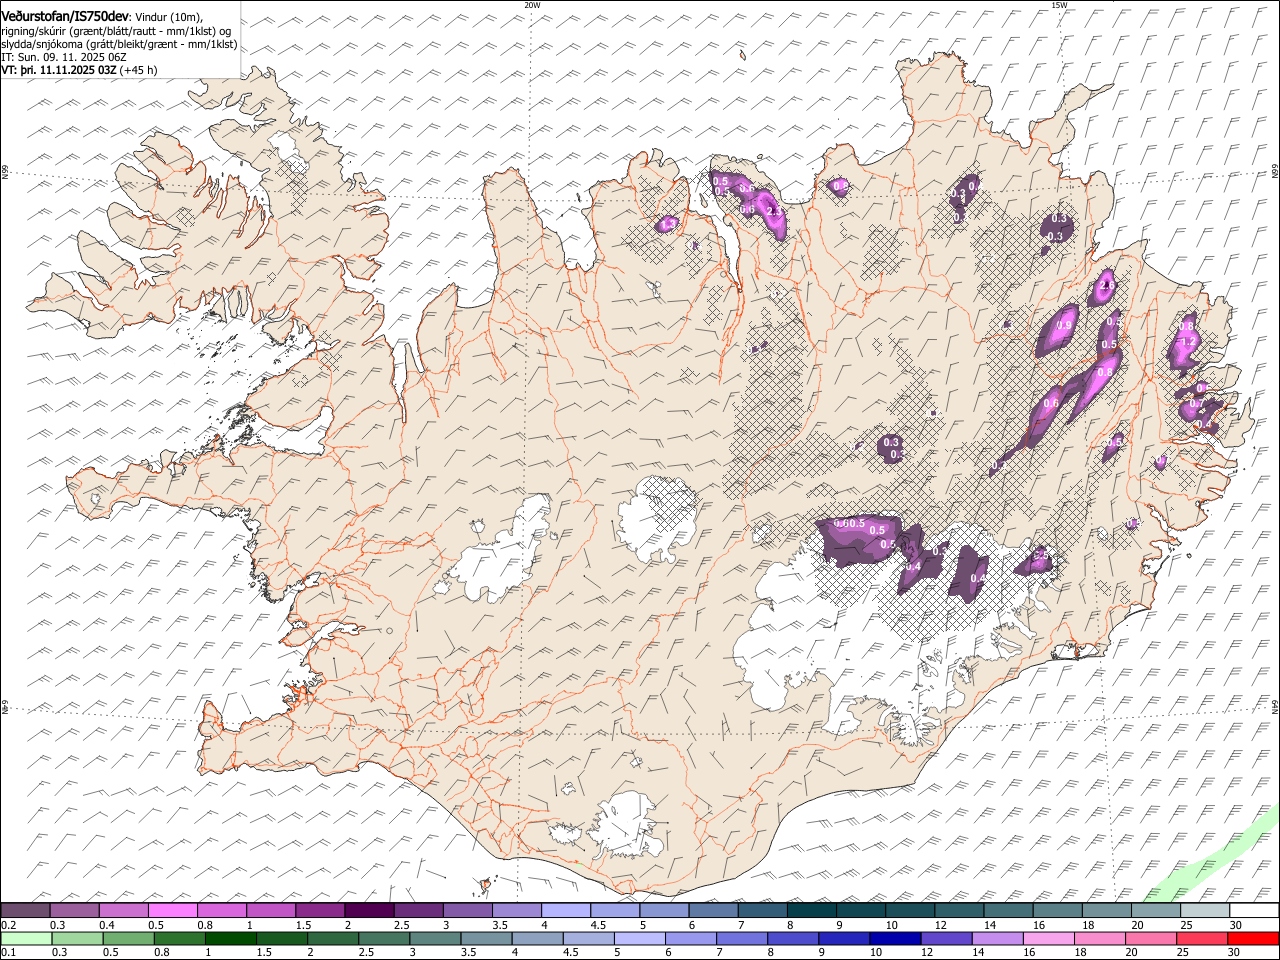Click the 15W longitude label at top

[x=1059, y=5]
